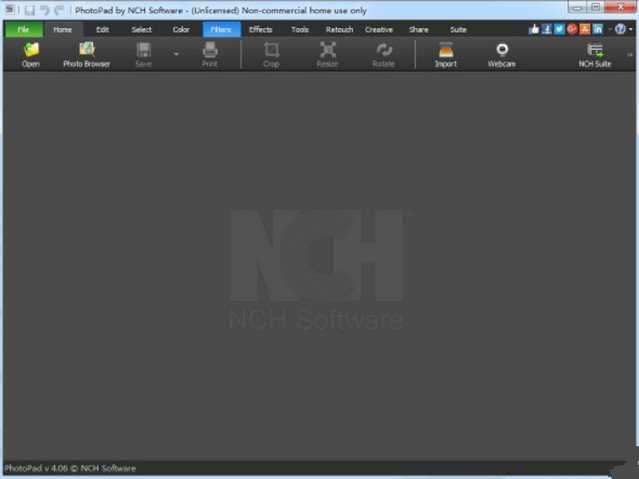Open the Tools tab
This screenshot has width=639, height=479.
(x=300, y=29)
